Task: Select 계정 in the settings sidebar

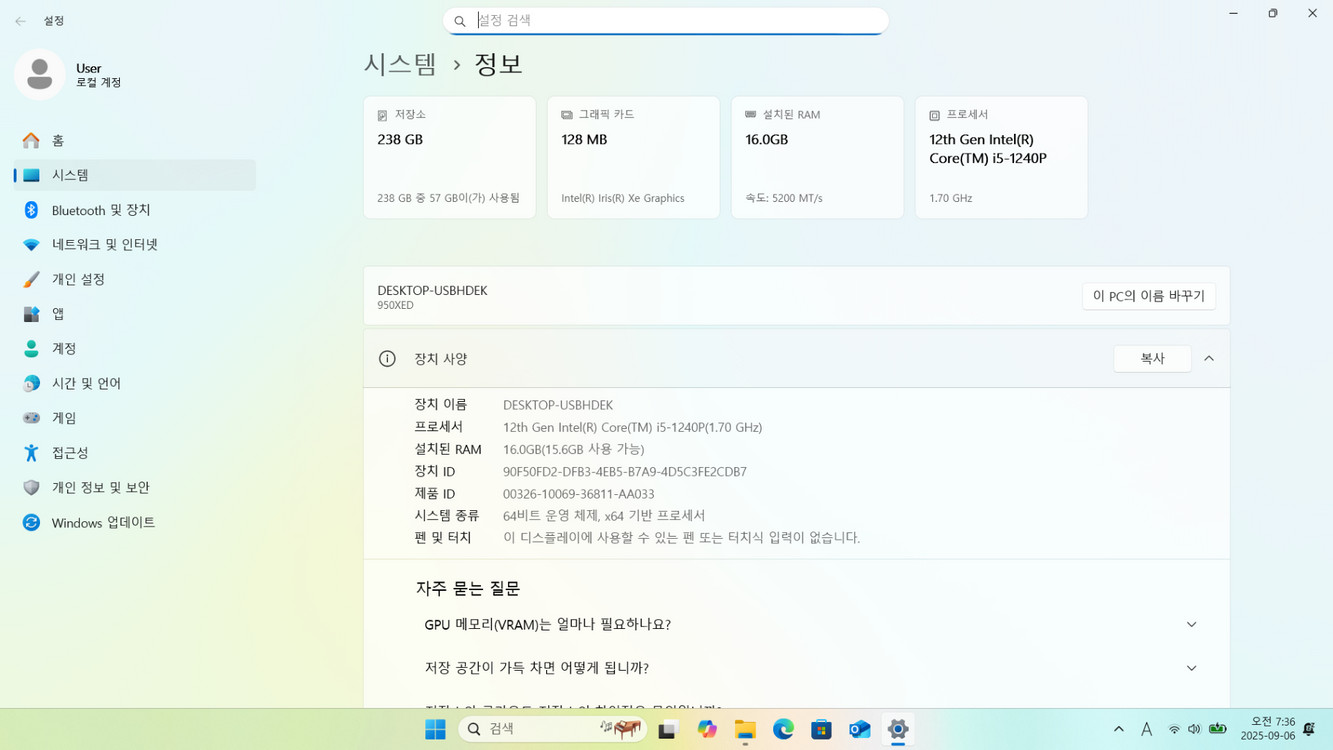Action: [x=64, y=348]
